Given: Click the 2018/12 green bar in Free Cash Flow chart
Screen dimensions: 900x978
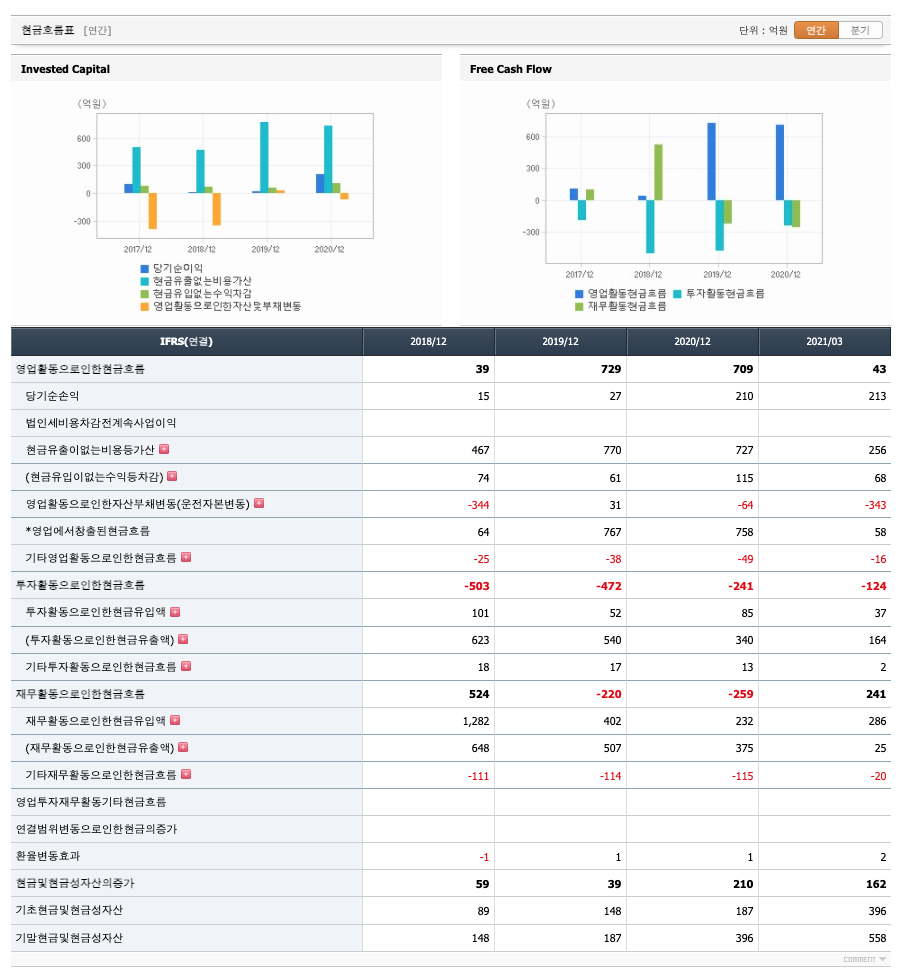Looking at the screenshot, I should pos(658,172).
